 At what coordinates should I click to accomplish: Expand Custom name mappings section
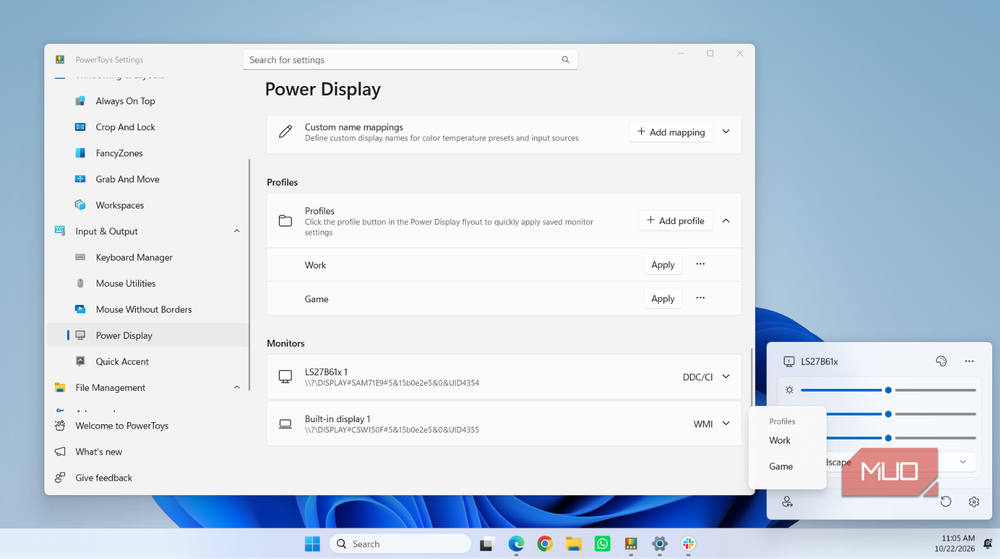726,132
